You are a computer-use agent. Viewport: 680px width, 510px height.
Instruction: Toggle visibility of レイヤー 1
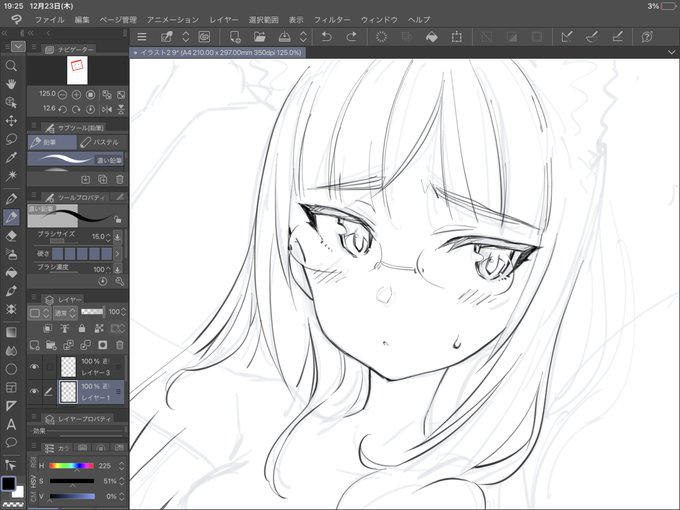(34, 392)
